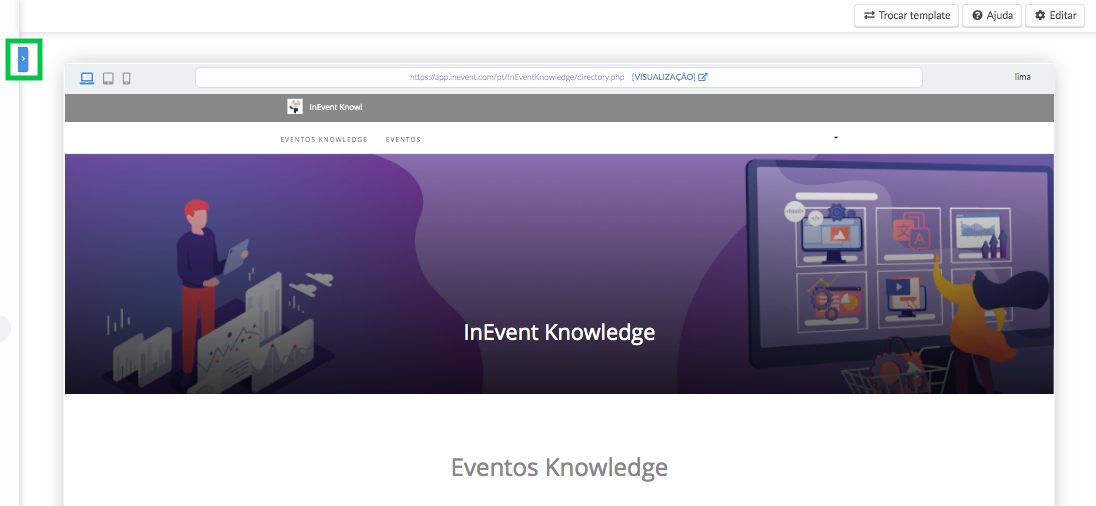Select desktop laptop preview icon
Image resolution: width=1096 pixels, height=506 pixels.
[87, 78]
